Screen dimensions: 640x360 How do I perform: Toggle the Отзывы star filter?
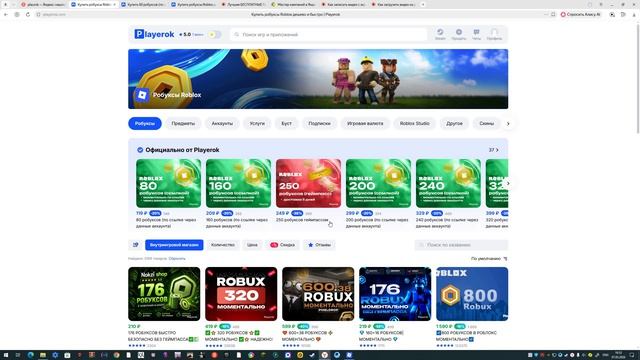coord(320,245)
